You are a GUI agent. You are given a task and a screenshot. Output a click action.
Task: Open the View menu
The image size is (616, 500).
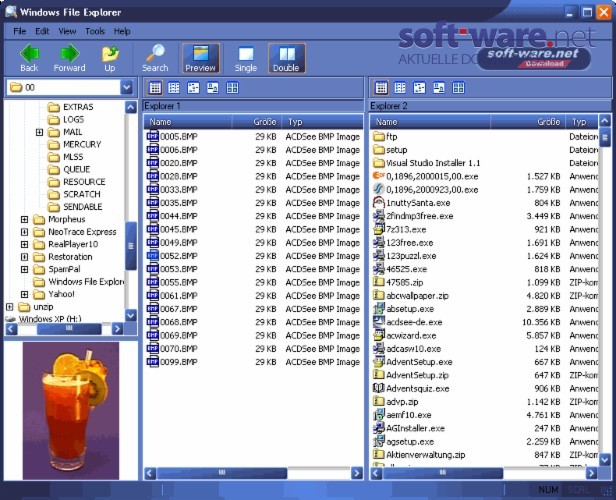click(x=67, y=31)
